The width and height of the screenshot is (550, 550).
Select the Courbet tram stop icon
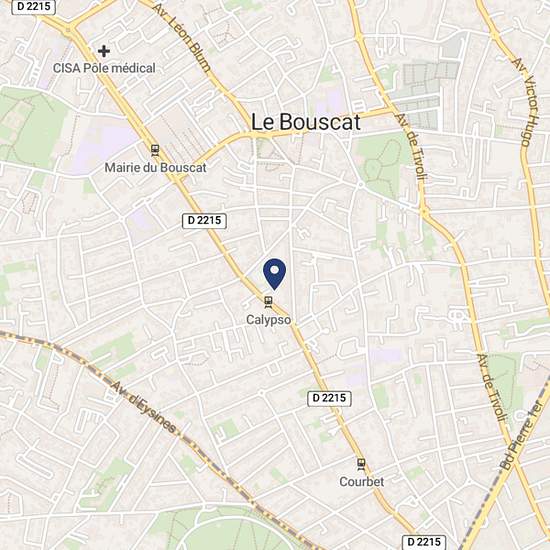[x=361, y=464]
